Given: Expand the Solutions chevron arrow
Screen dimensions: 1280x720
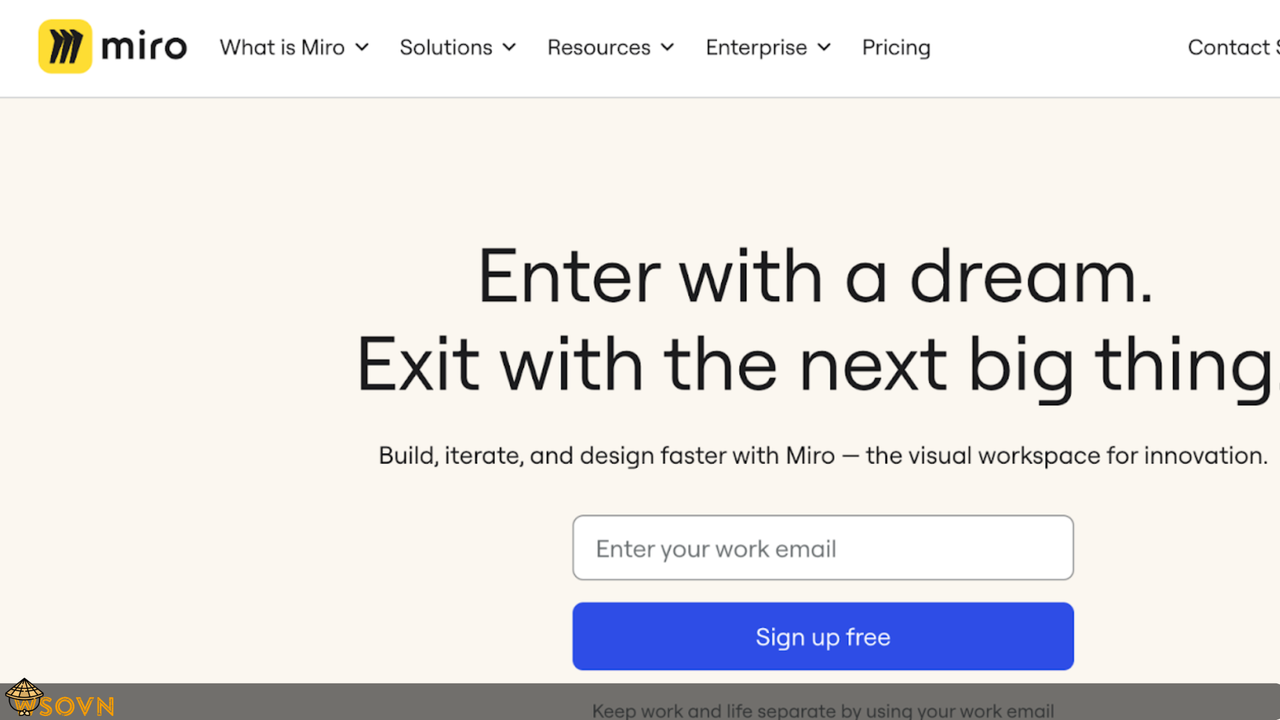Looking at the screenshot, I should [x=509, y=47].
